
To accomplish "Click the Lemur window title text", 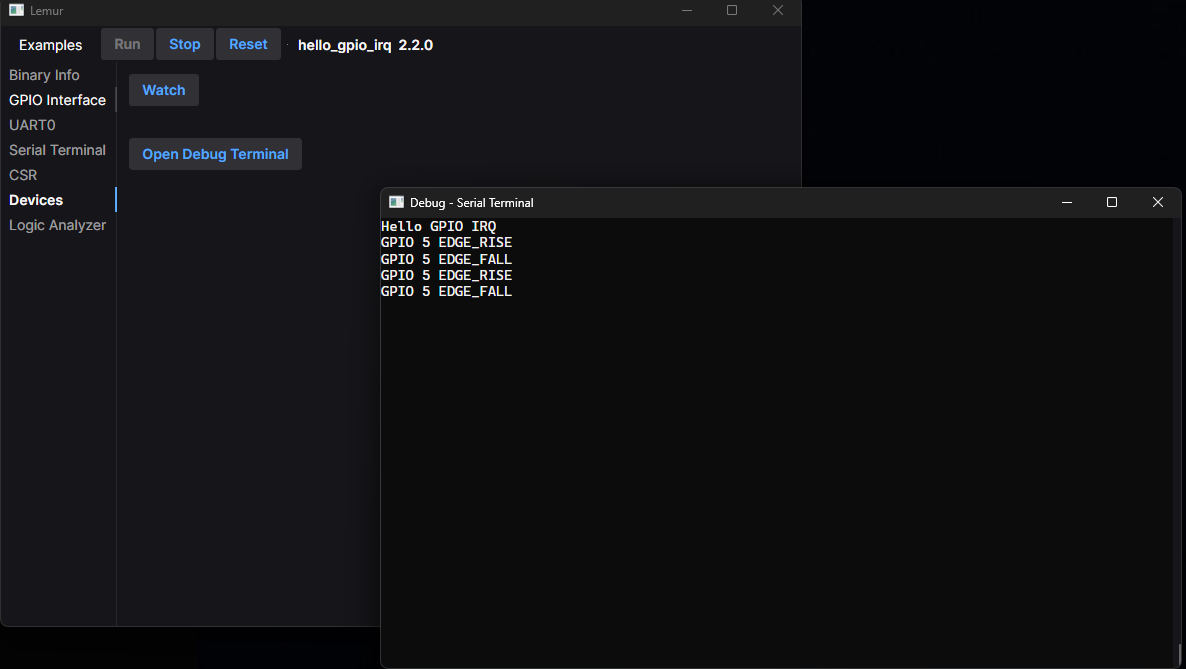I will (47, 11).
